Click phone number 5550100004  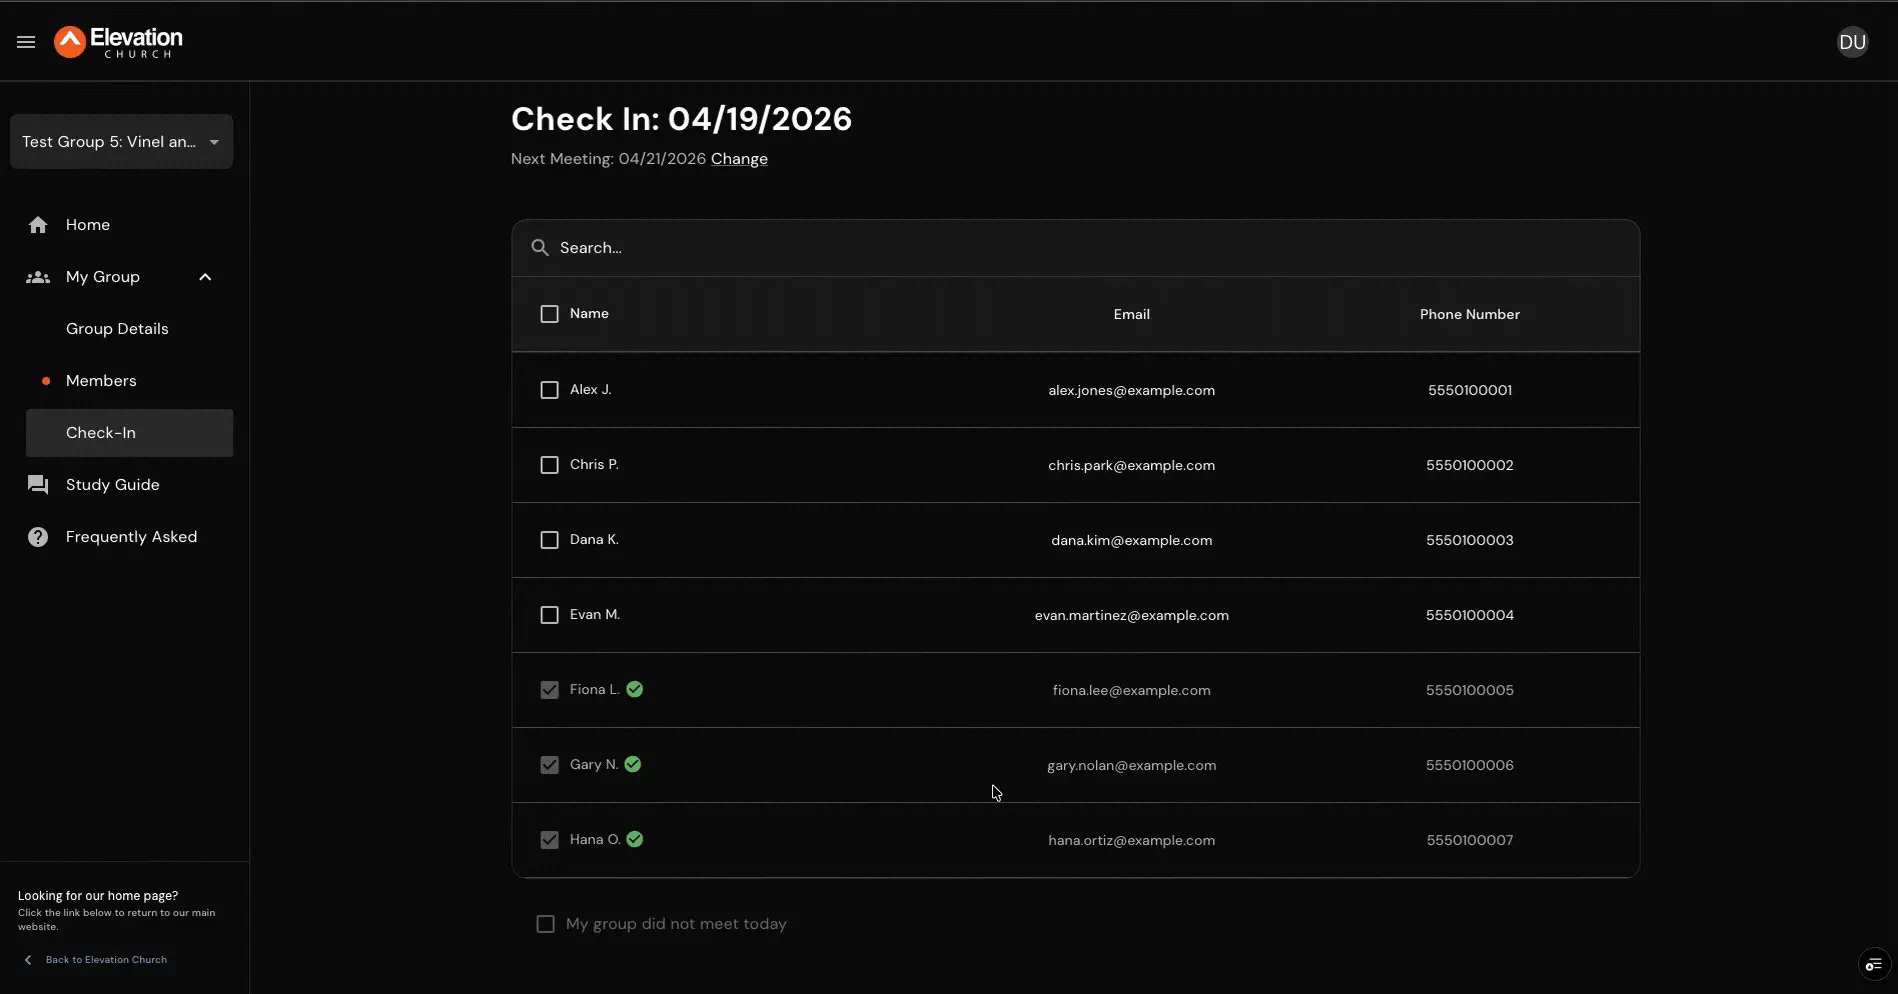[x=1470, y=615]
